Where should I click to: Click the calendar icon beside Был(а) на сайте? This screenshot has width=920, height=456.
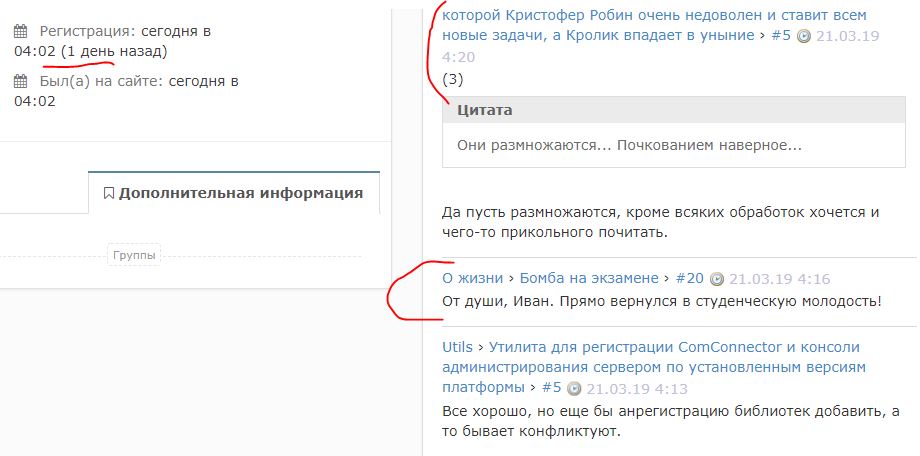[x=21, y=81]
